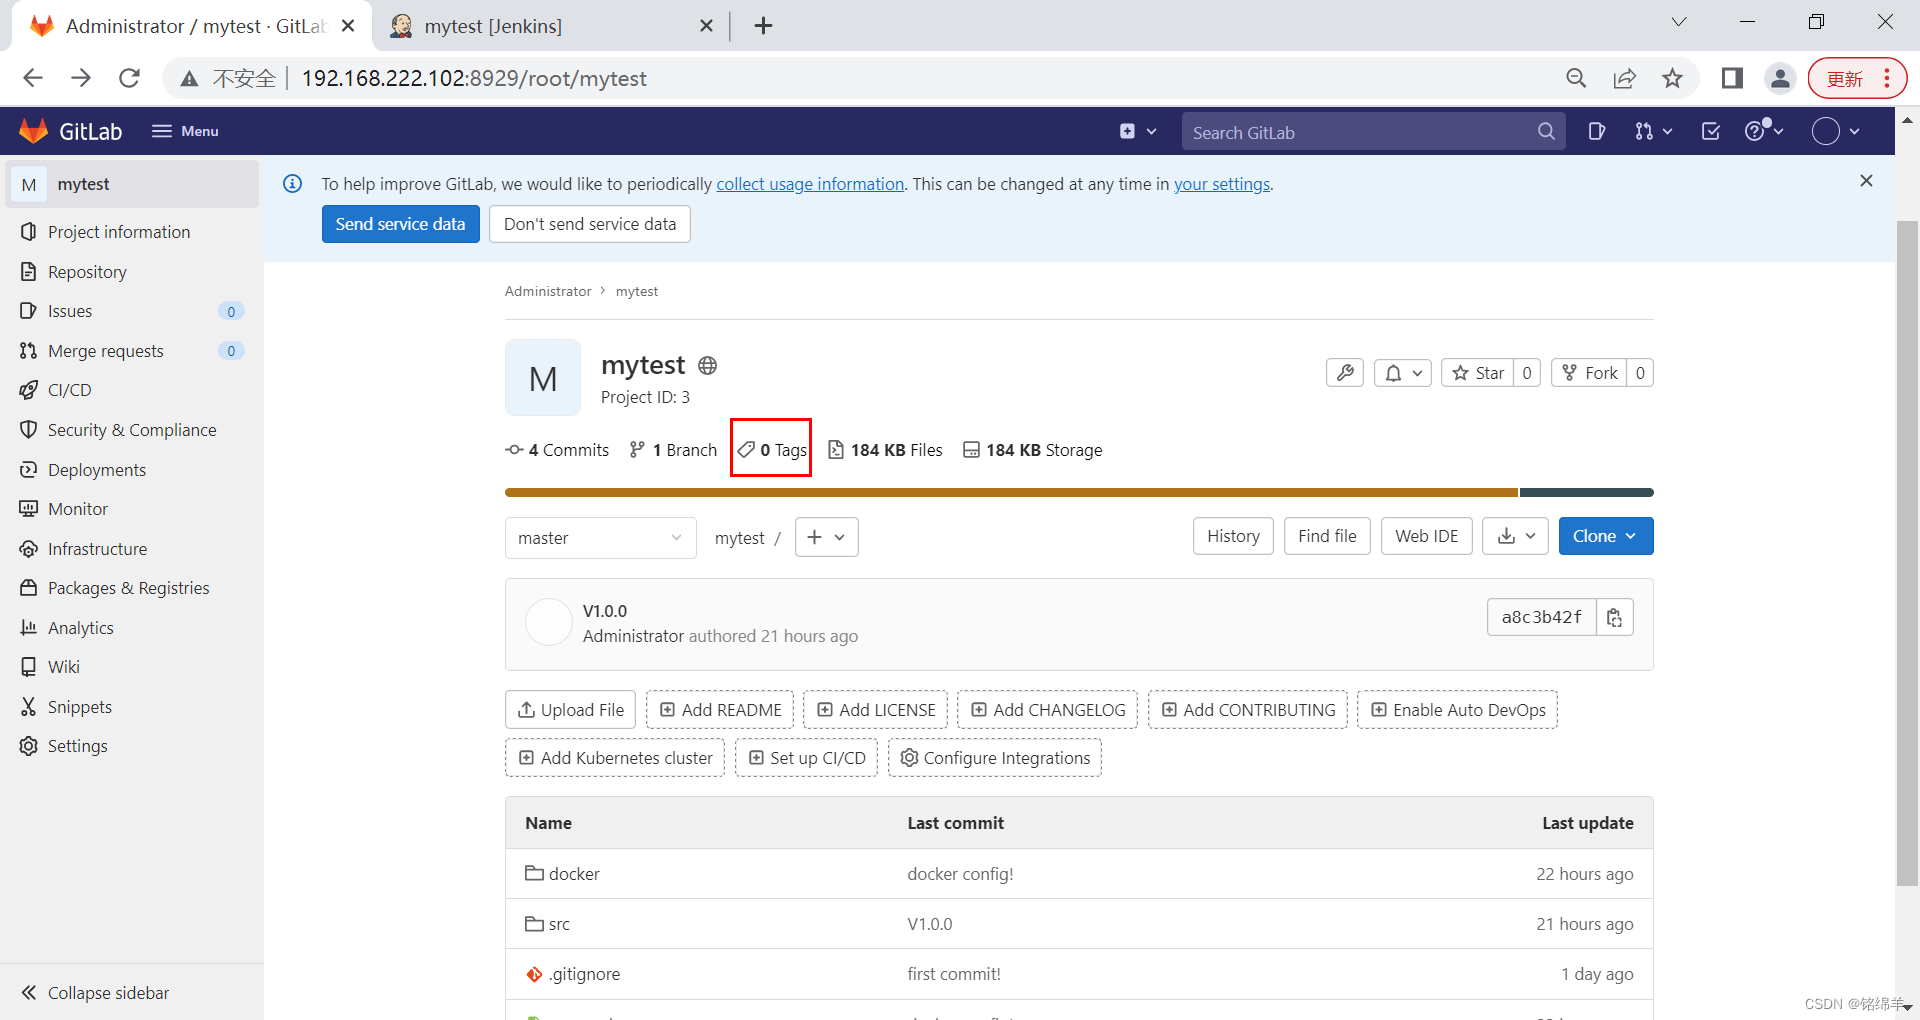Click Add Kubernetes cluster
Screen dimensions: 1920x1020
615,758
